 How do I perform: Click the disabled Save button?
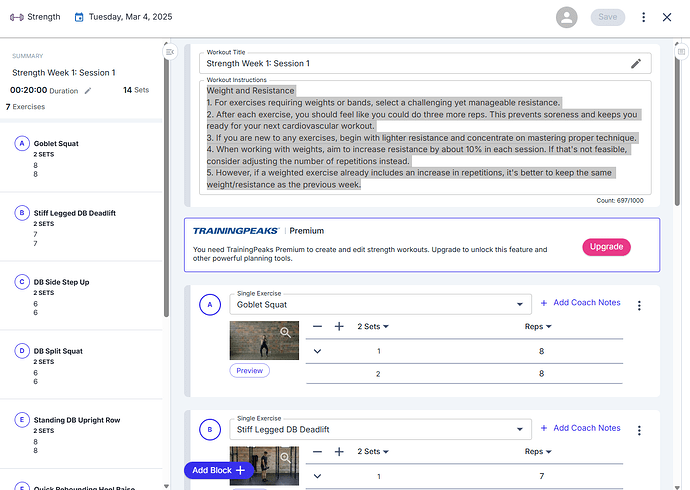(x=607, y=17)
